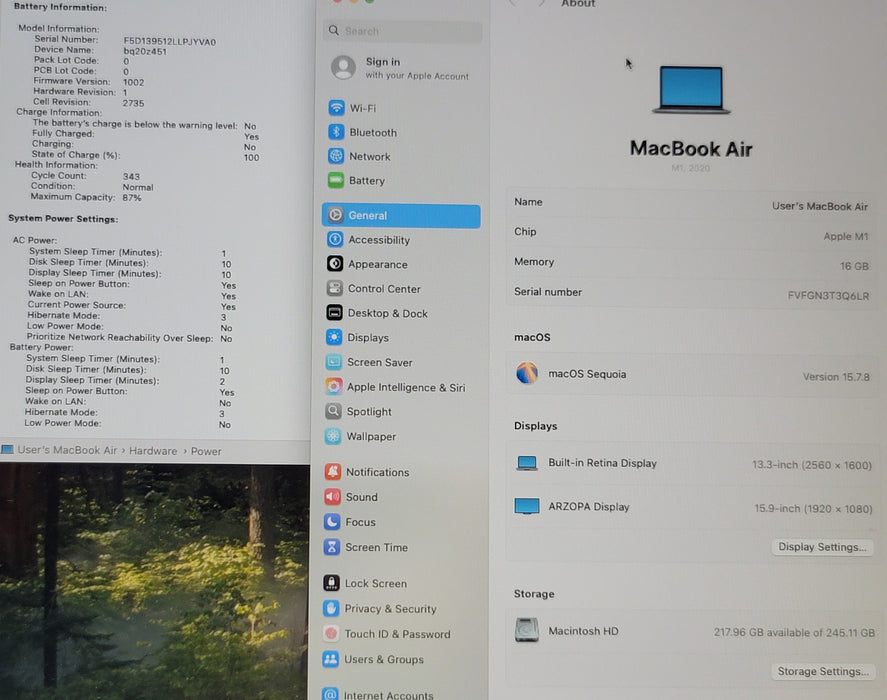The width and height of the screenshot is (887, 700).
Task: Click the Accessibility icon
Action: pos(335,239)
